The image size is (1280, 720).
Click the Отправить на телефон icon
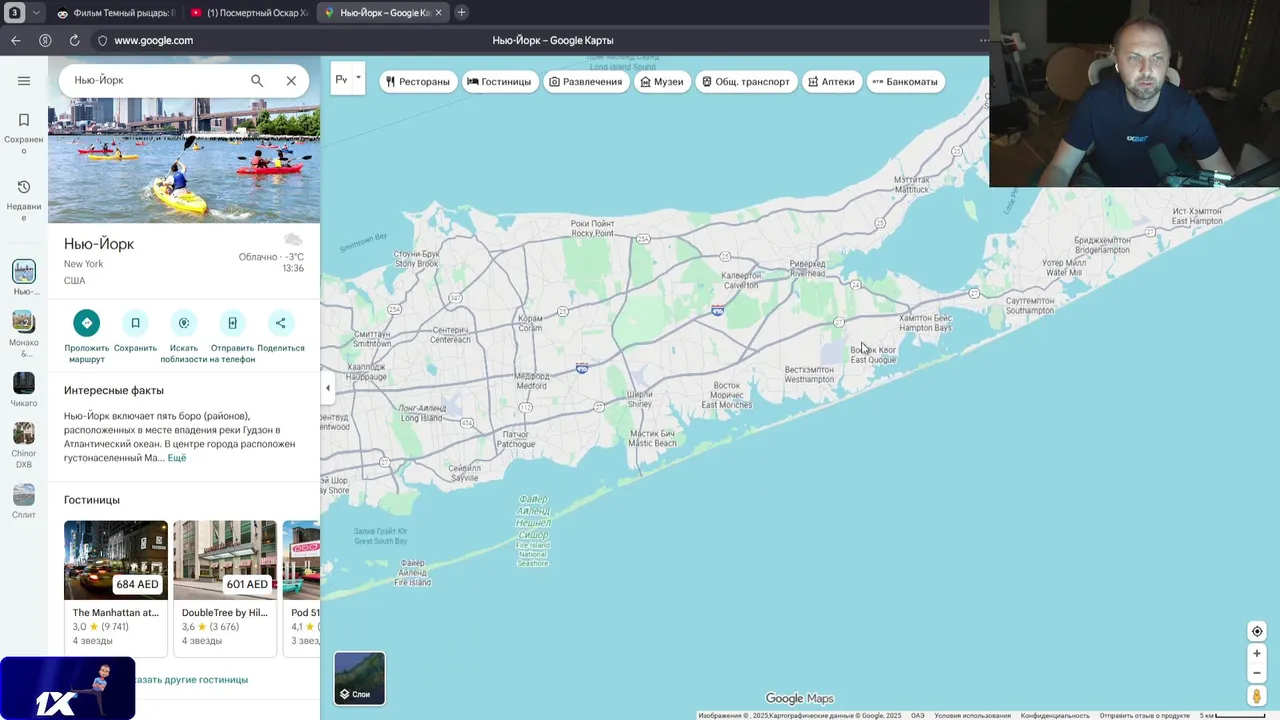pos(232,323)
